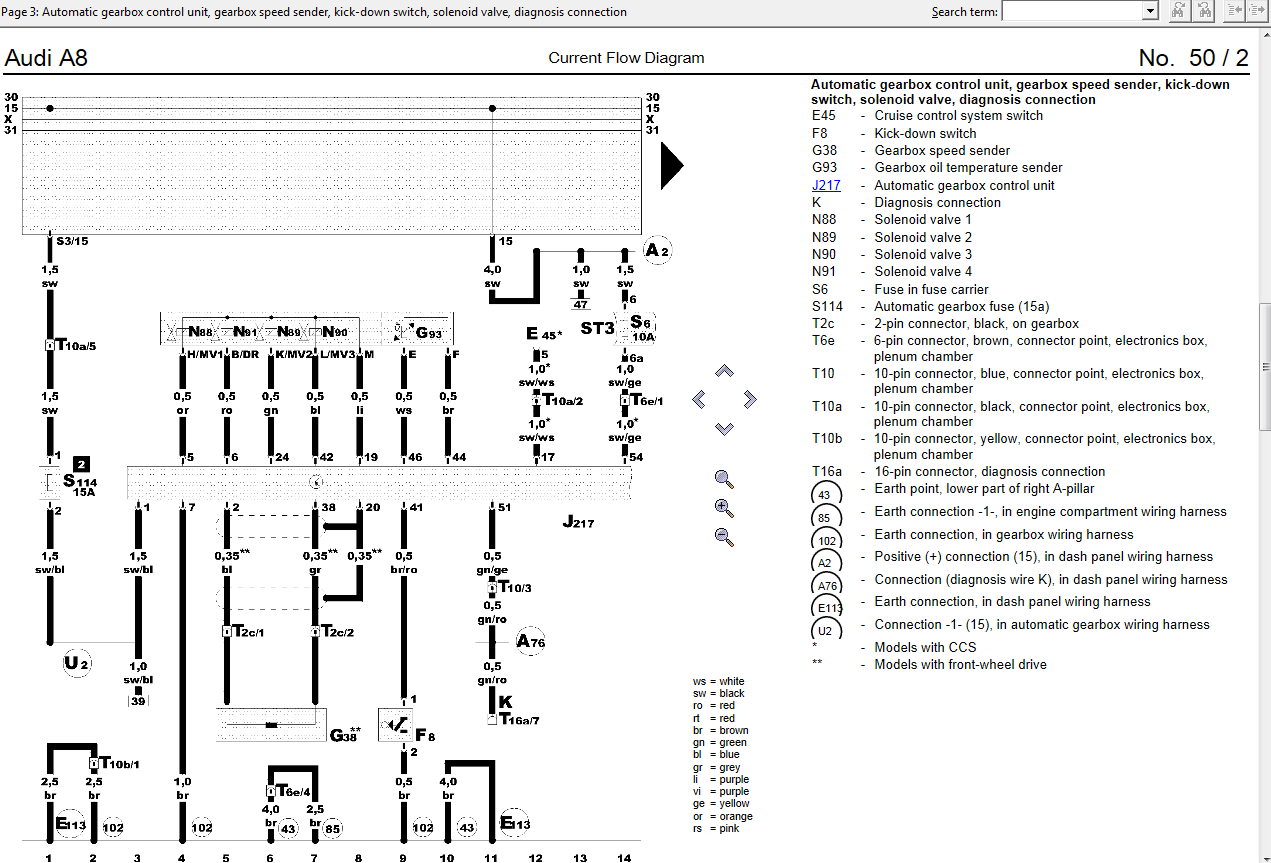Zoom out with the minus magnifier

click(x=725, y=537)
